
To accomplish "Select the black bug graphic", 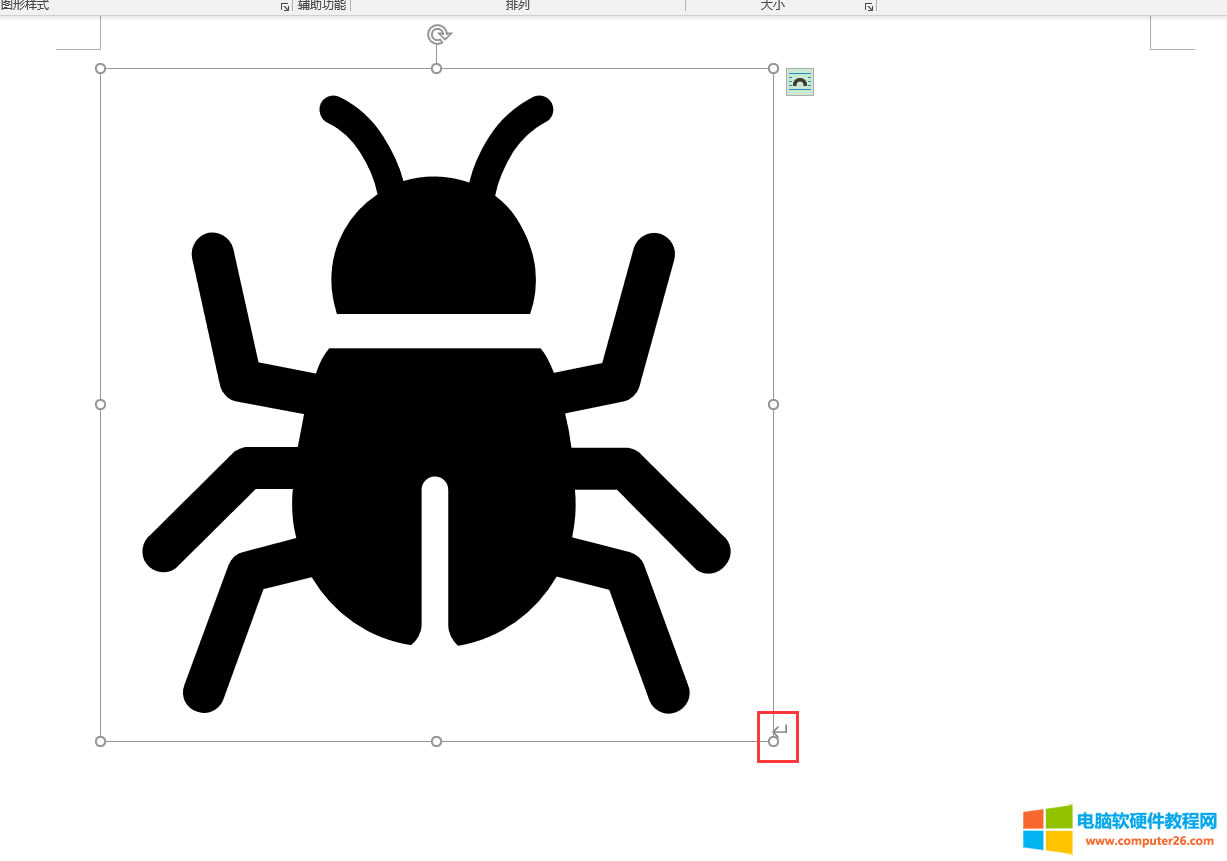I will point(436,450).
